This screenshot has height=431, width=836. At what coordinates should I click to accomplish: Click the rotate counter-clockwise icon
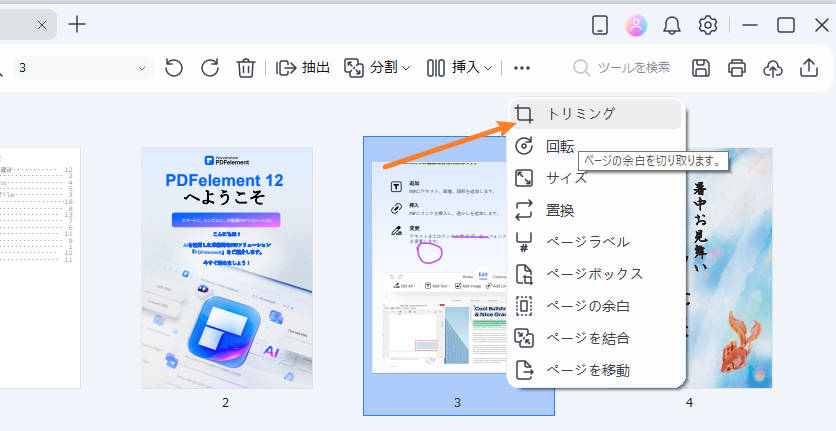[x=174, y=68]
